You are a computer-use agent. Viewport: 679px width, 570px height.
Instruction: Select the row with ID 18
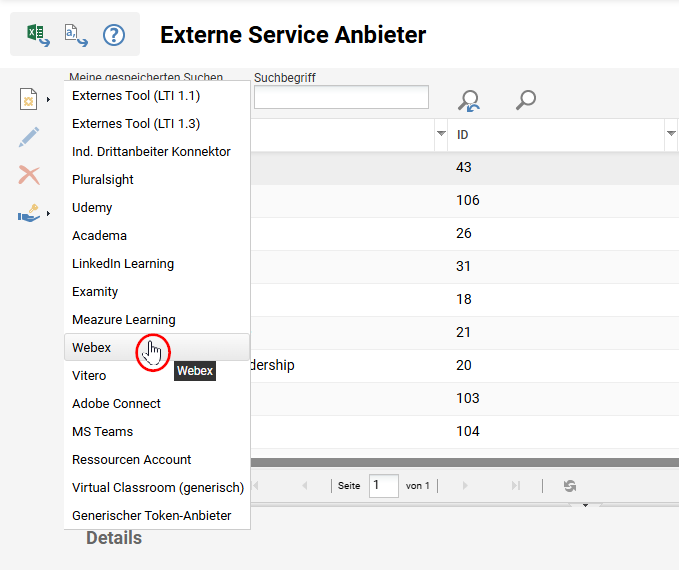click(x=464, y=299)
